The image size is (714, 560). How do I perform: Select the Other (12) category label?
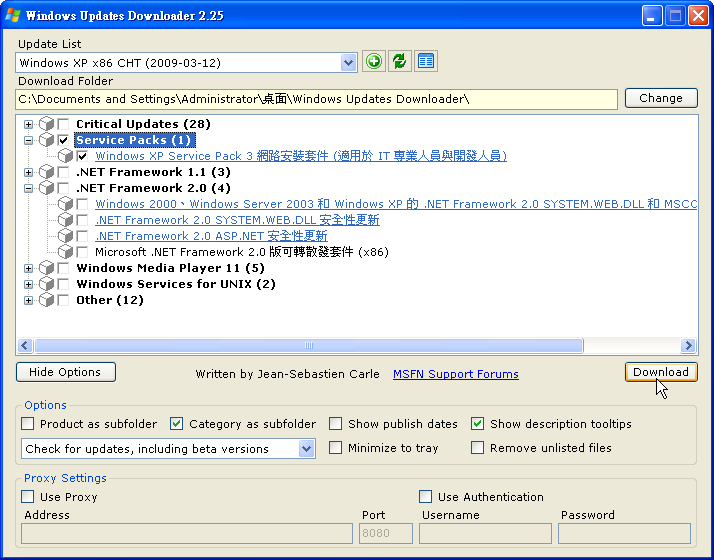pyautogui.click(x=110, y=300)
